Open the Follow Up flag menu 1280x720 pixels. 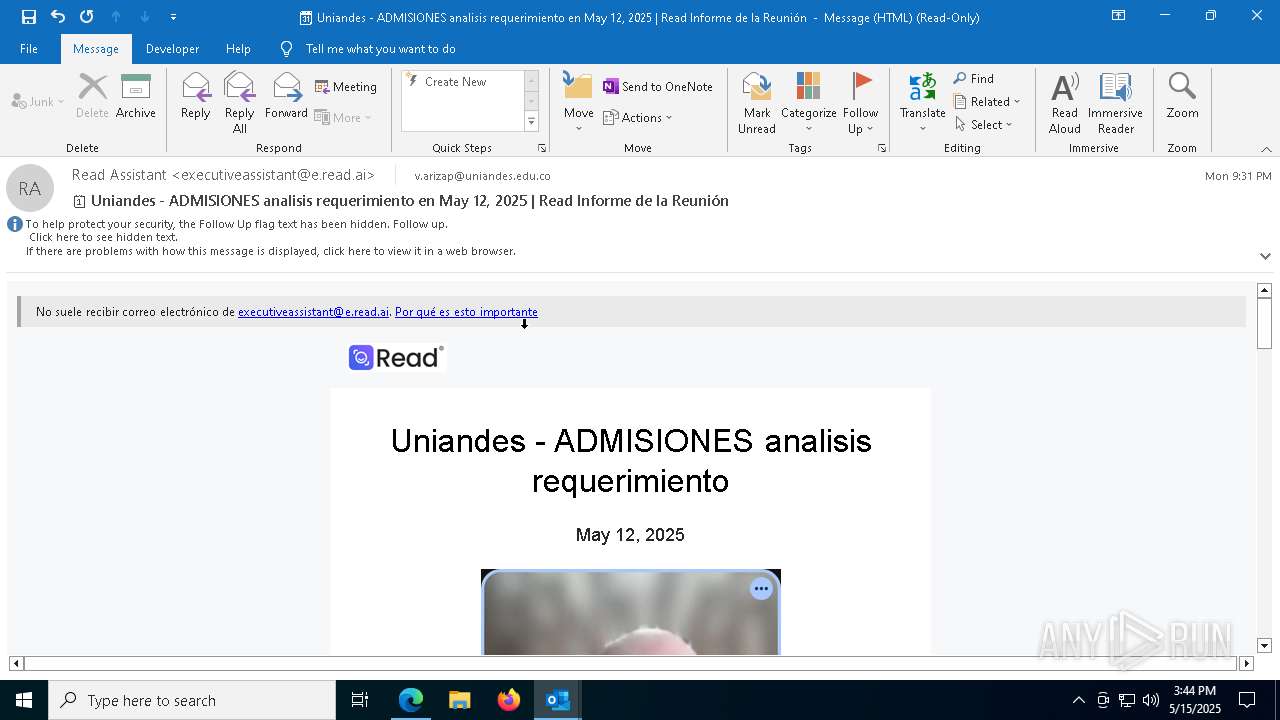pos(861,102)
